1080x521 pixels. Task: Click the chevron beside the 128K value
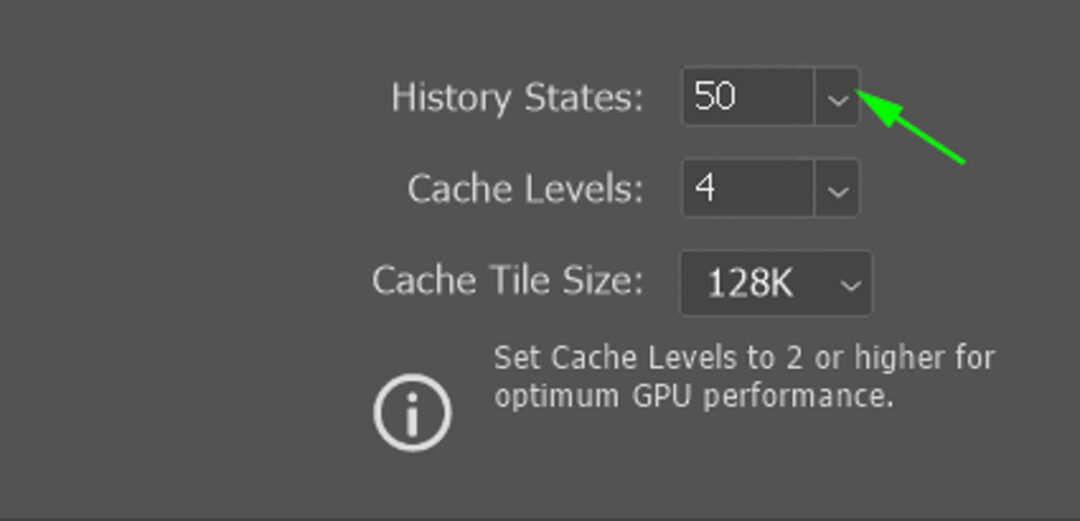pyautogui.click(x=850, y=285)
